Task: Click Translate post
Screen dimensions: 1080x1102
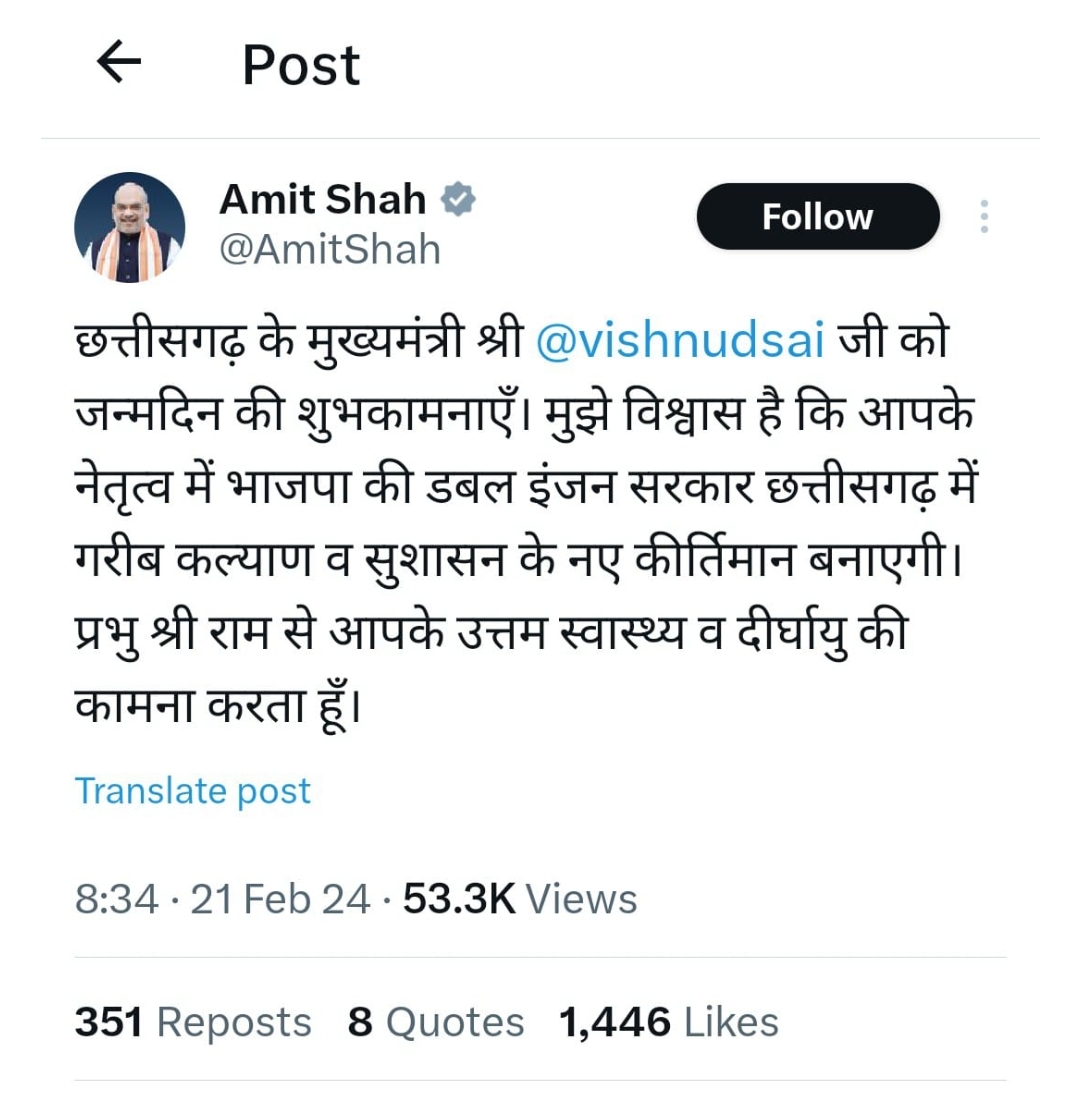Action: tap(193, 792)
